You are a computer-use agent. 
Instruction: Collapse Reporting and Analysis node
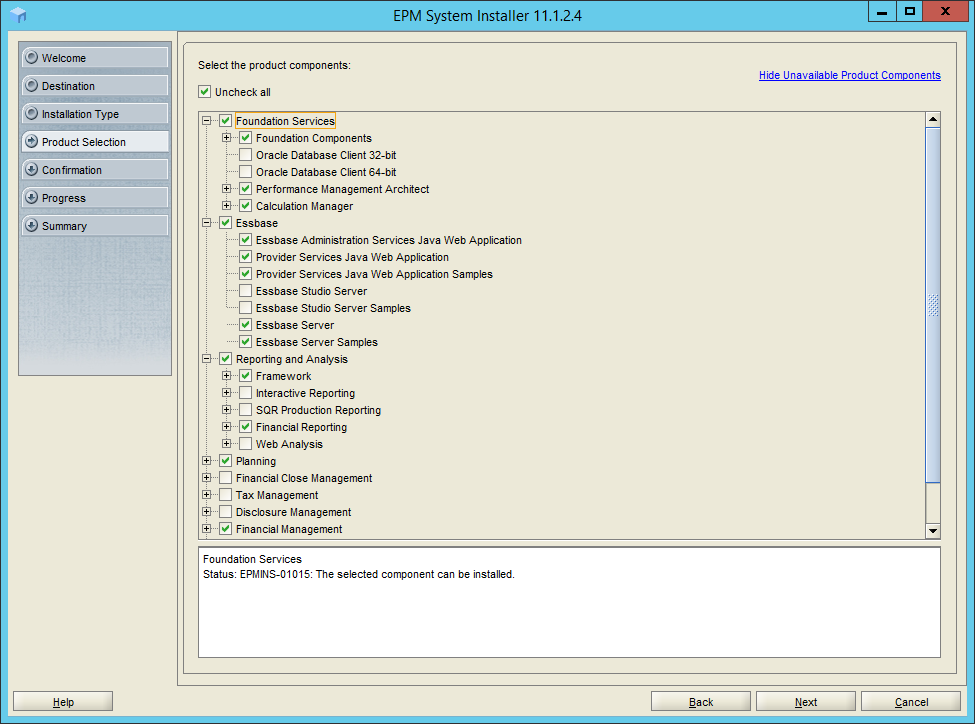206,359
